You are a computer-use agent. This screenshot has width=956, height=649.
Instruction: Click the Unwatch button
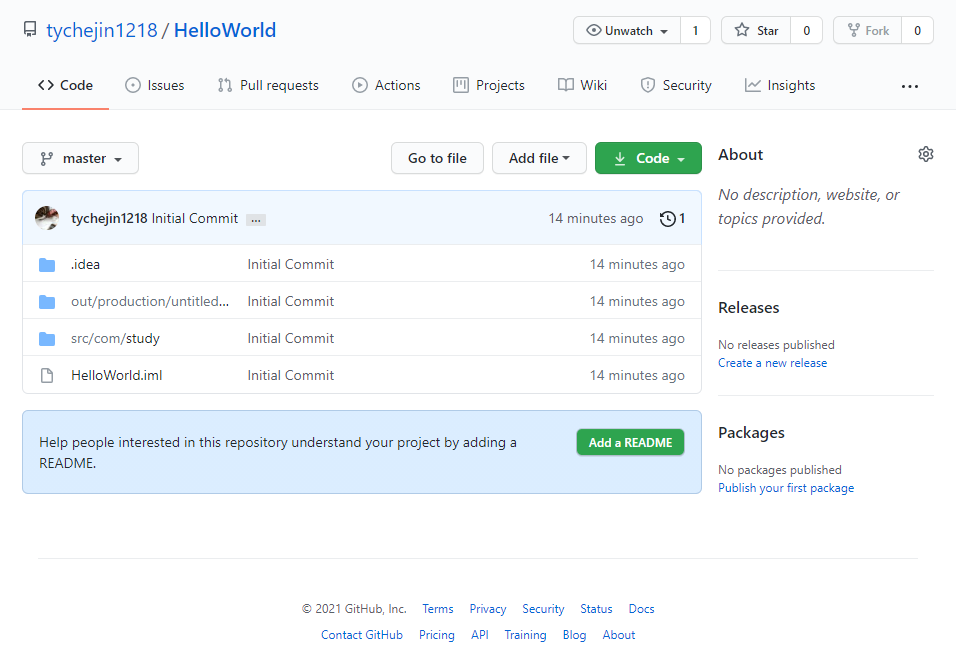[627, 30]
